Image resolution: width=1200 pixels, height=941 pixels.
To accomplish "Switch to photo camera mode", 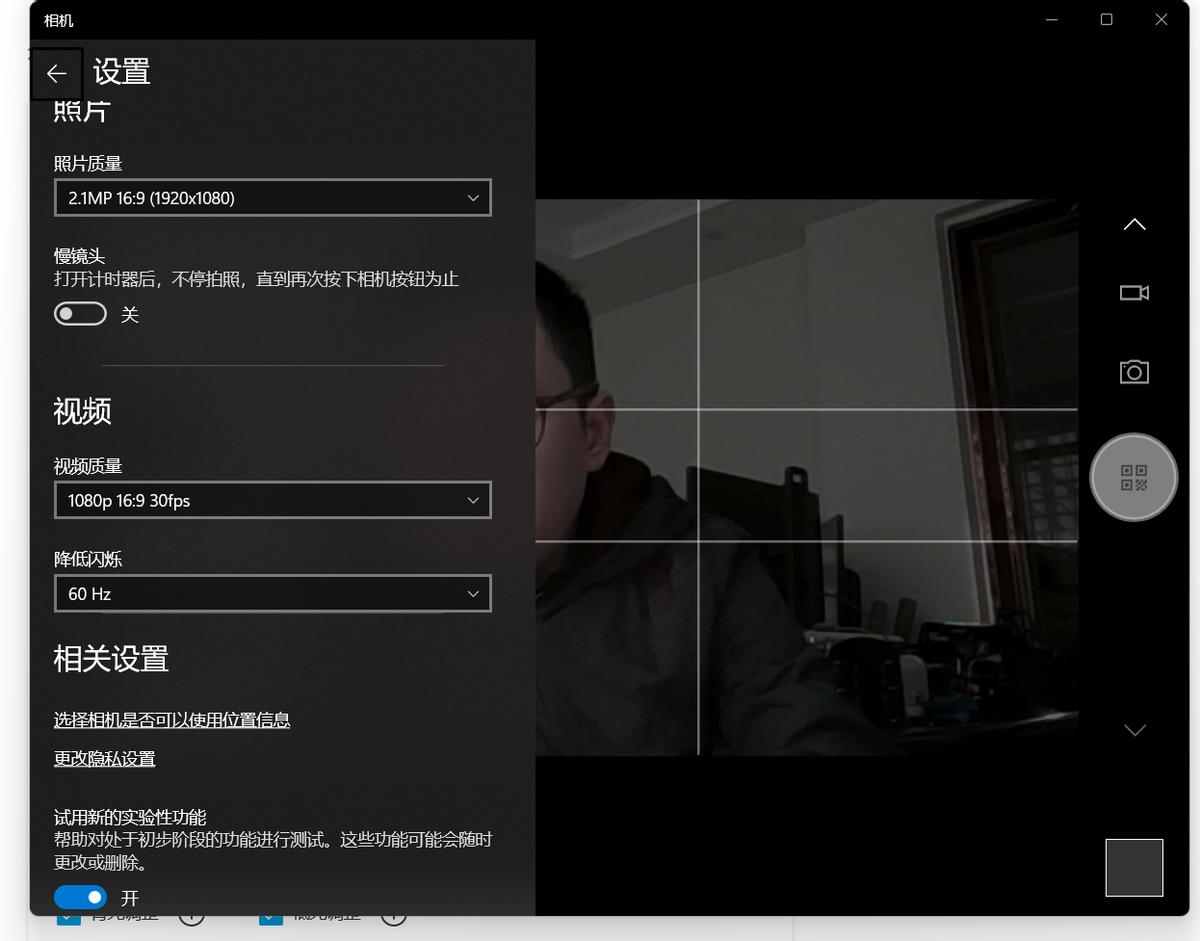I will point(1134,372).
